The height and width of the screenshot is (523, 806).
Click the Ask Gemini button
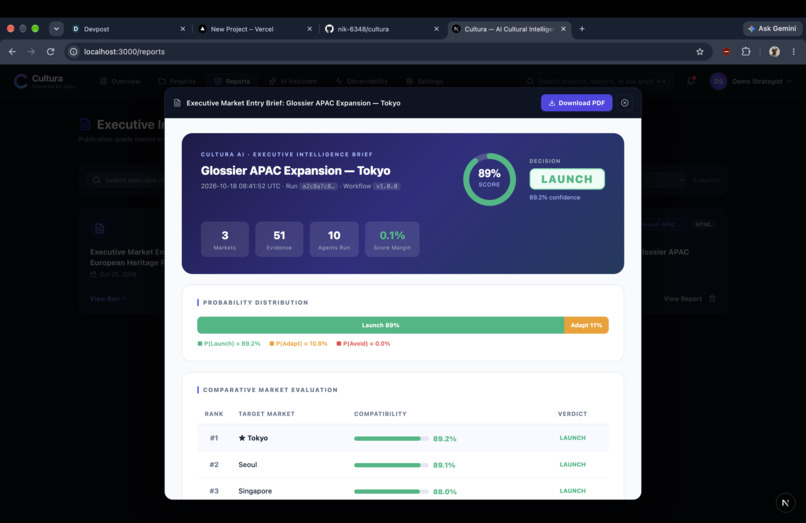point(772,29)
